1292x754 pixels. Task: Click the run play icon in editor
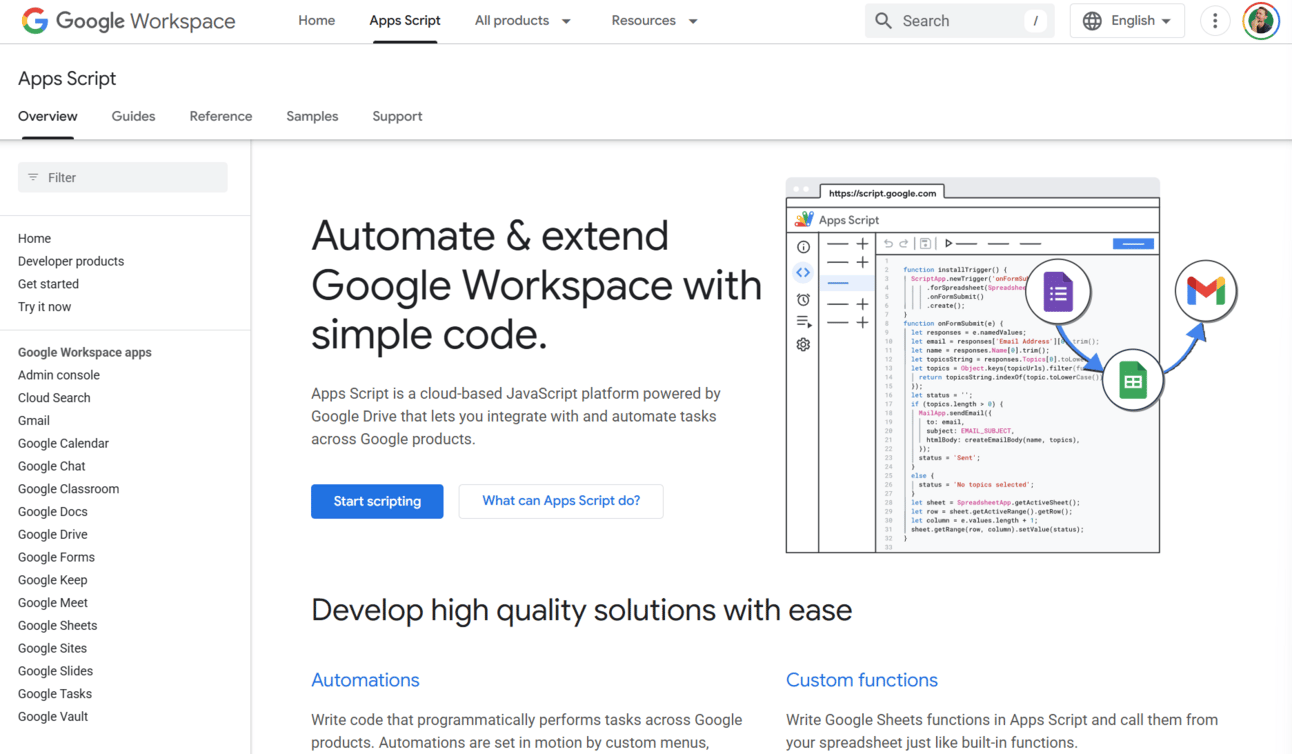tap(948, 243)
